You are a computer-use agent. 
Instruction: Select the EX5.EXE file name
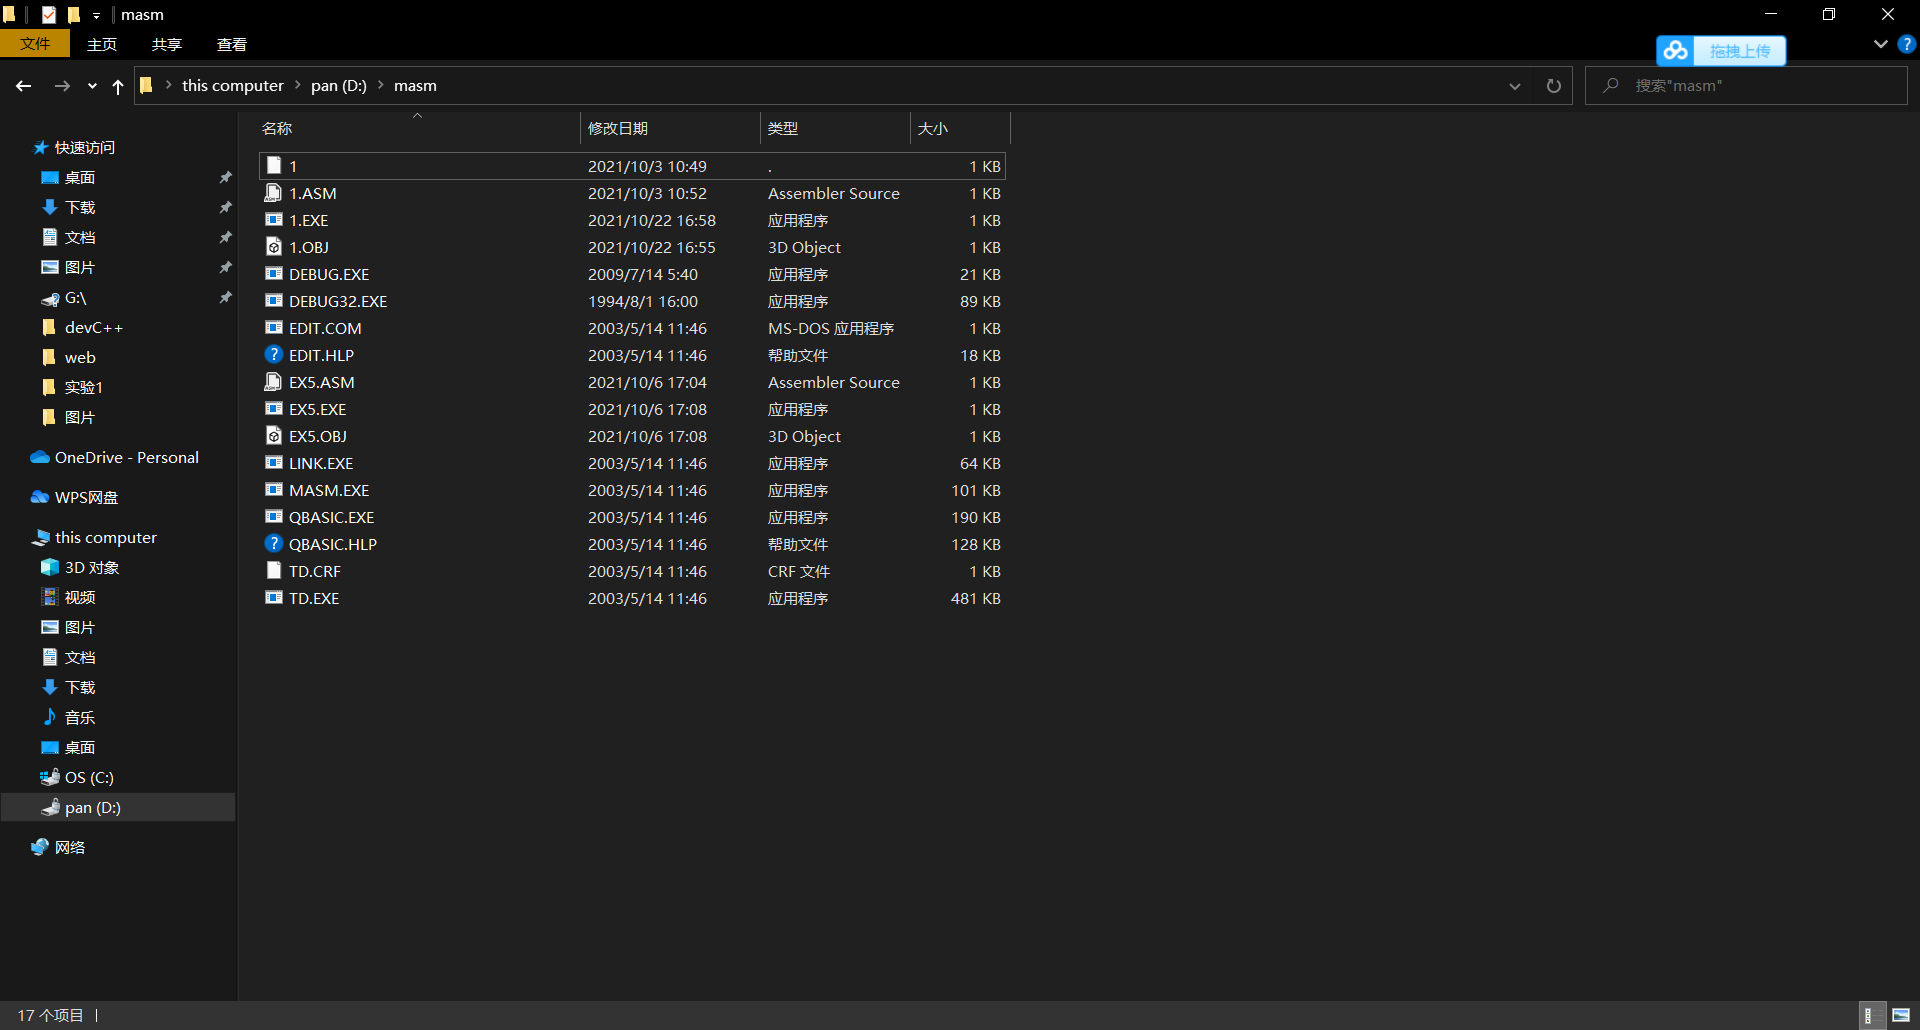(318, 409)
